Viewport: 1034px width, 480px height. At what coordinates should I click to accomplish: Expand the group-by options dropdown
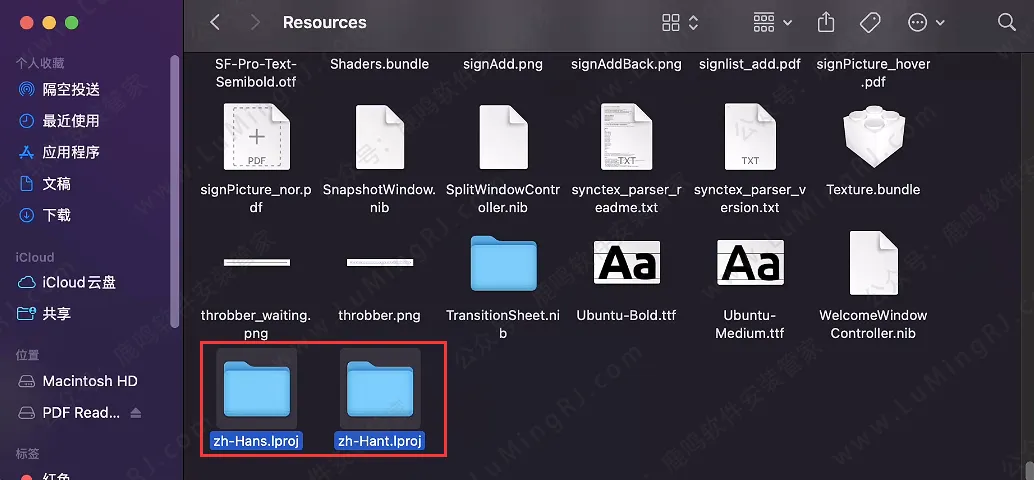(x=772, y=22)
